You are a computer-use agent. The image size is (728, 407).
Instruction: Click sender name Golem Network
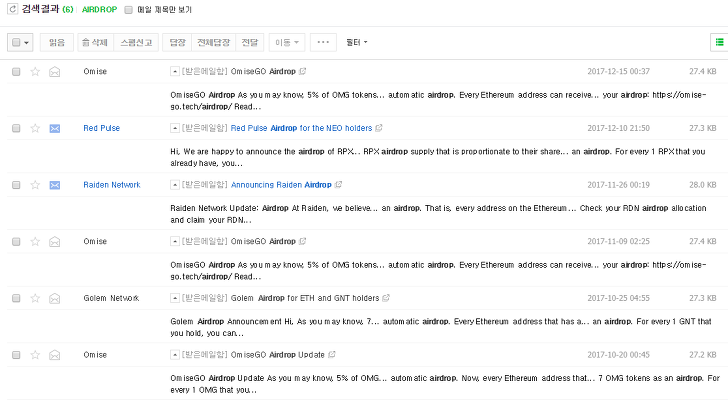[x=111, y=298]
